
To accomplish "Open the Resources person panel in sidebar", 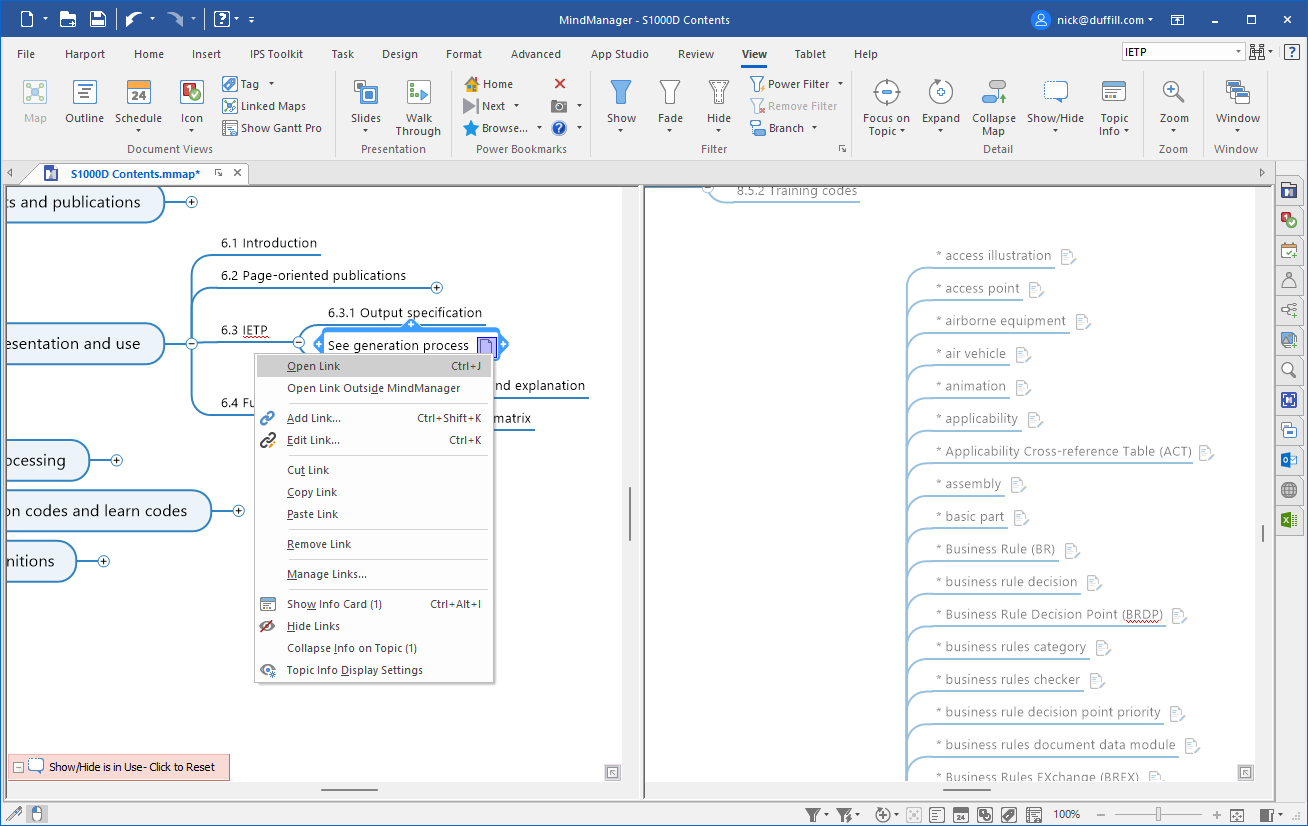I will pos(1290,281).
